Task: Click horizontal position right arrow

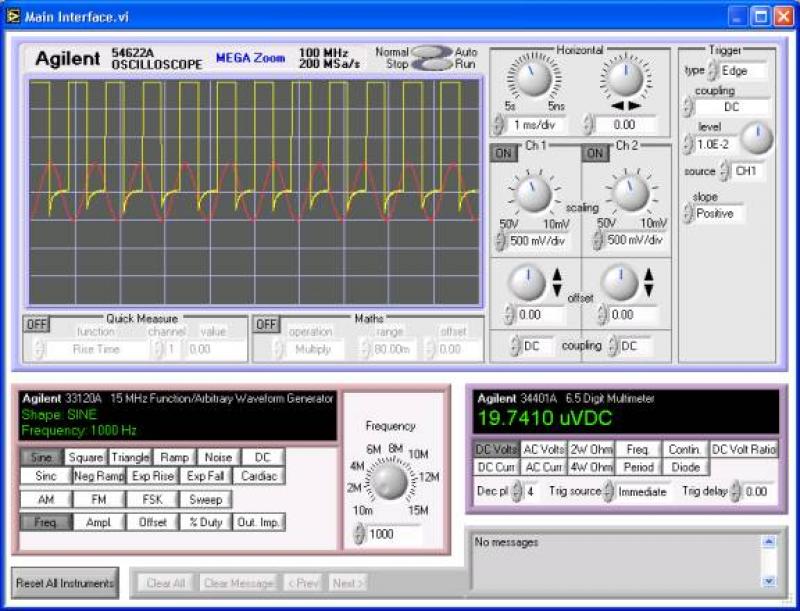Action: pos(634,106)
